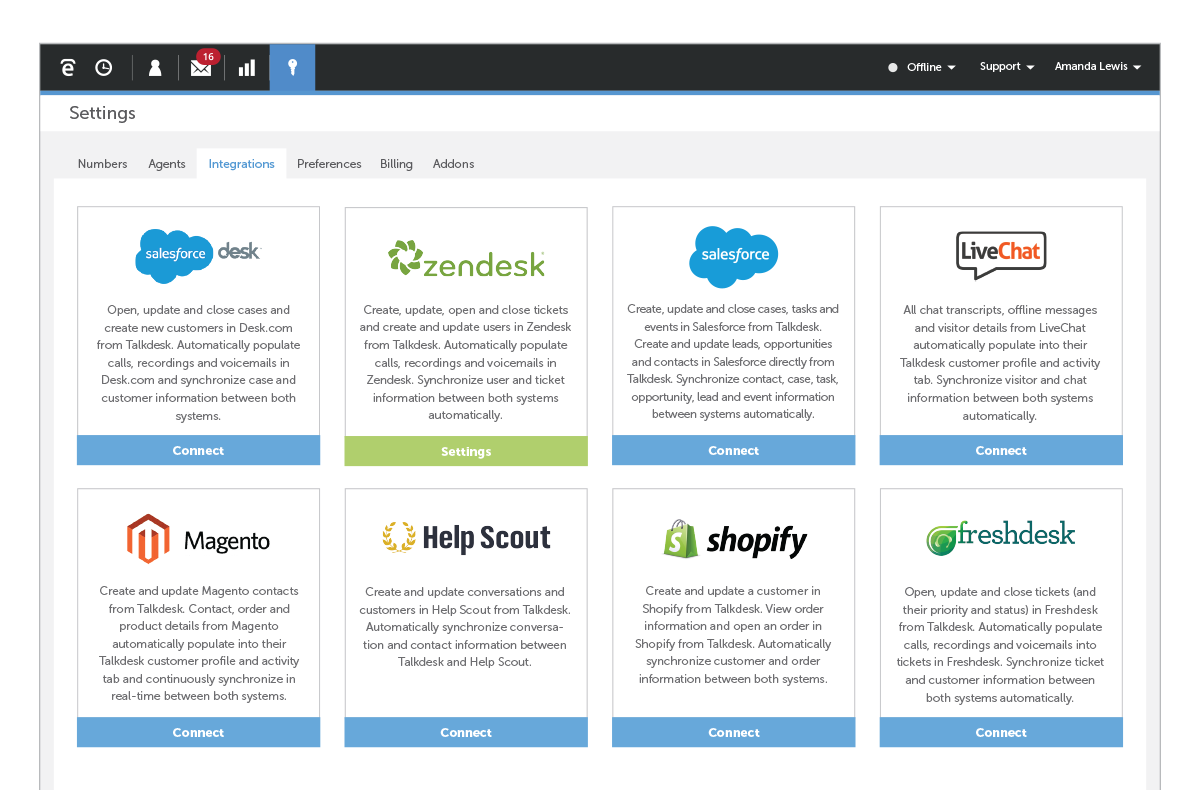Image resolution: width=1200 pixels, height=790 pixels.
Task: Switch to the Agents tab
Action: [x=167, y=164]
